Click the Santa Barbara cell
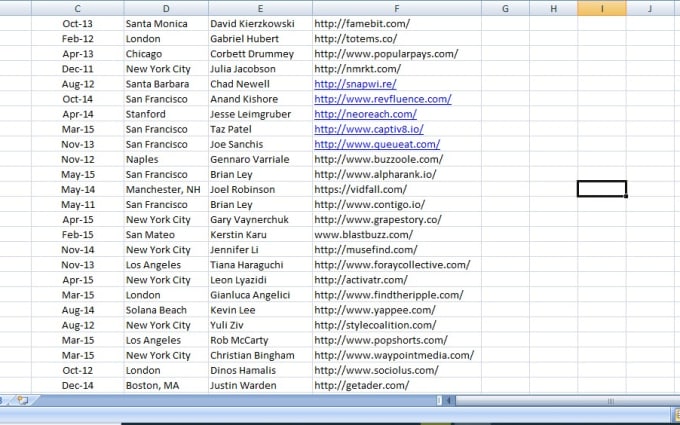 click(x=166, y=84)
